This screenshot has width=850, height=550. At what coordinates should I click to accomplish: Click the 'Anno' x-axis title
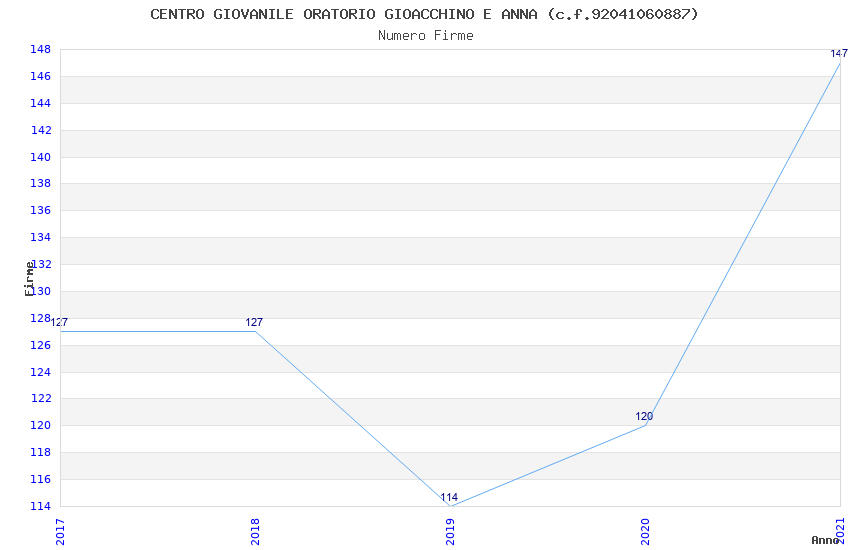pos(825,540)
